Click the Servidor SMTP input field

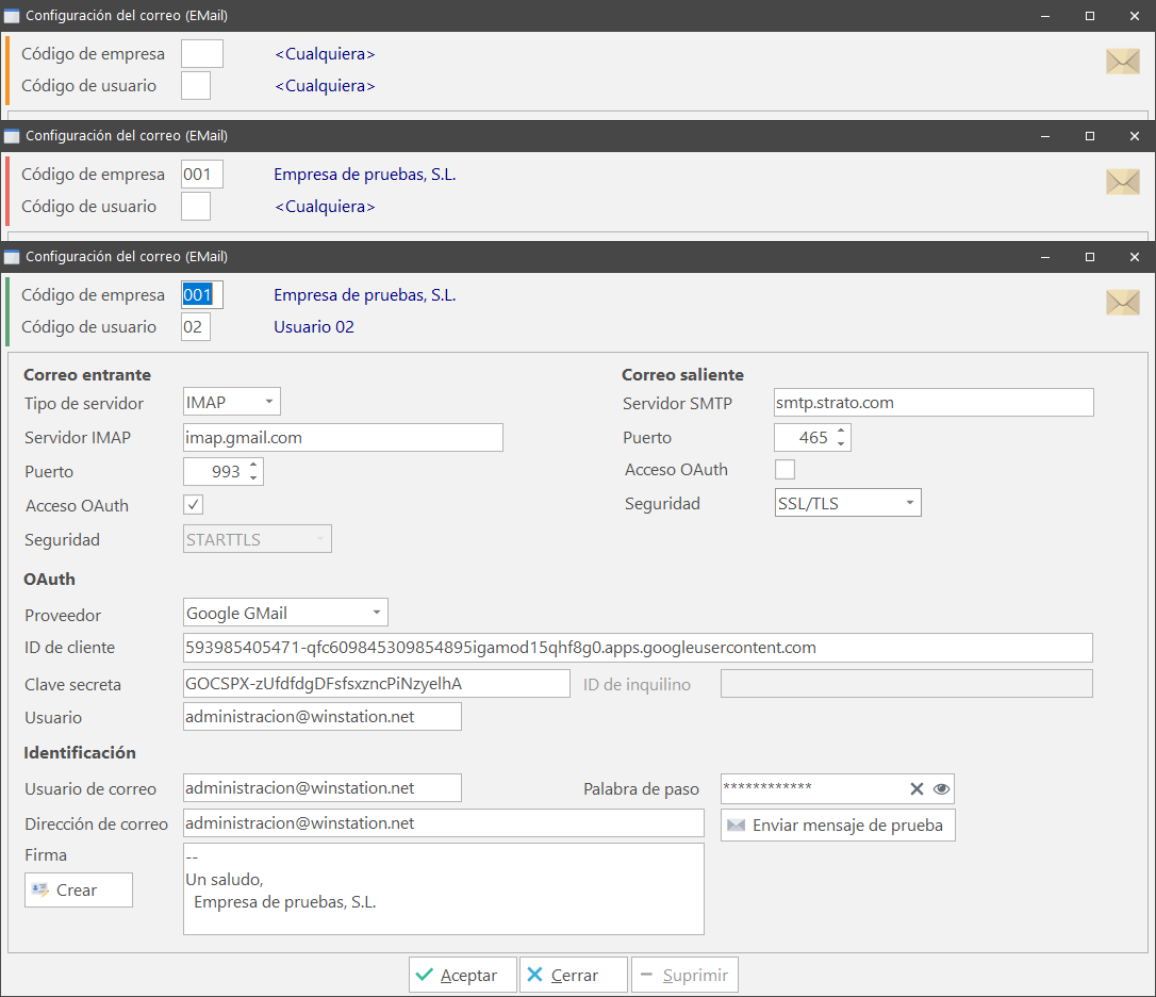click(933, 403)
